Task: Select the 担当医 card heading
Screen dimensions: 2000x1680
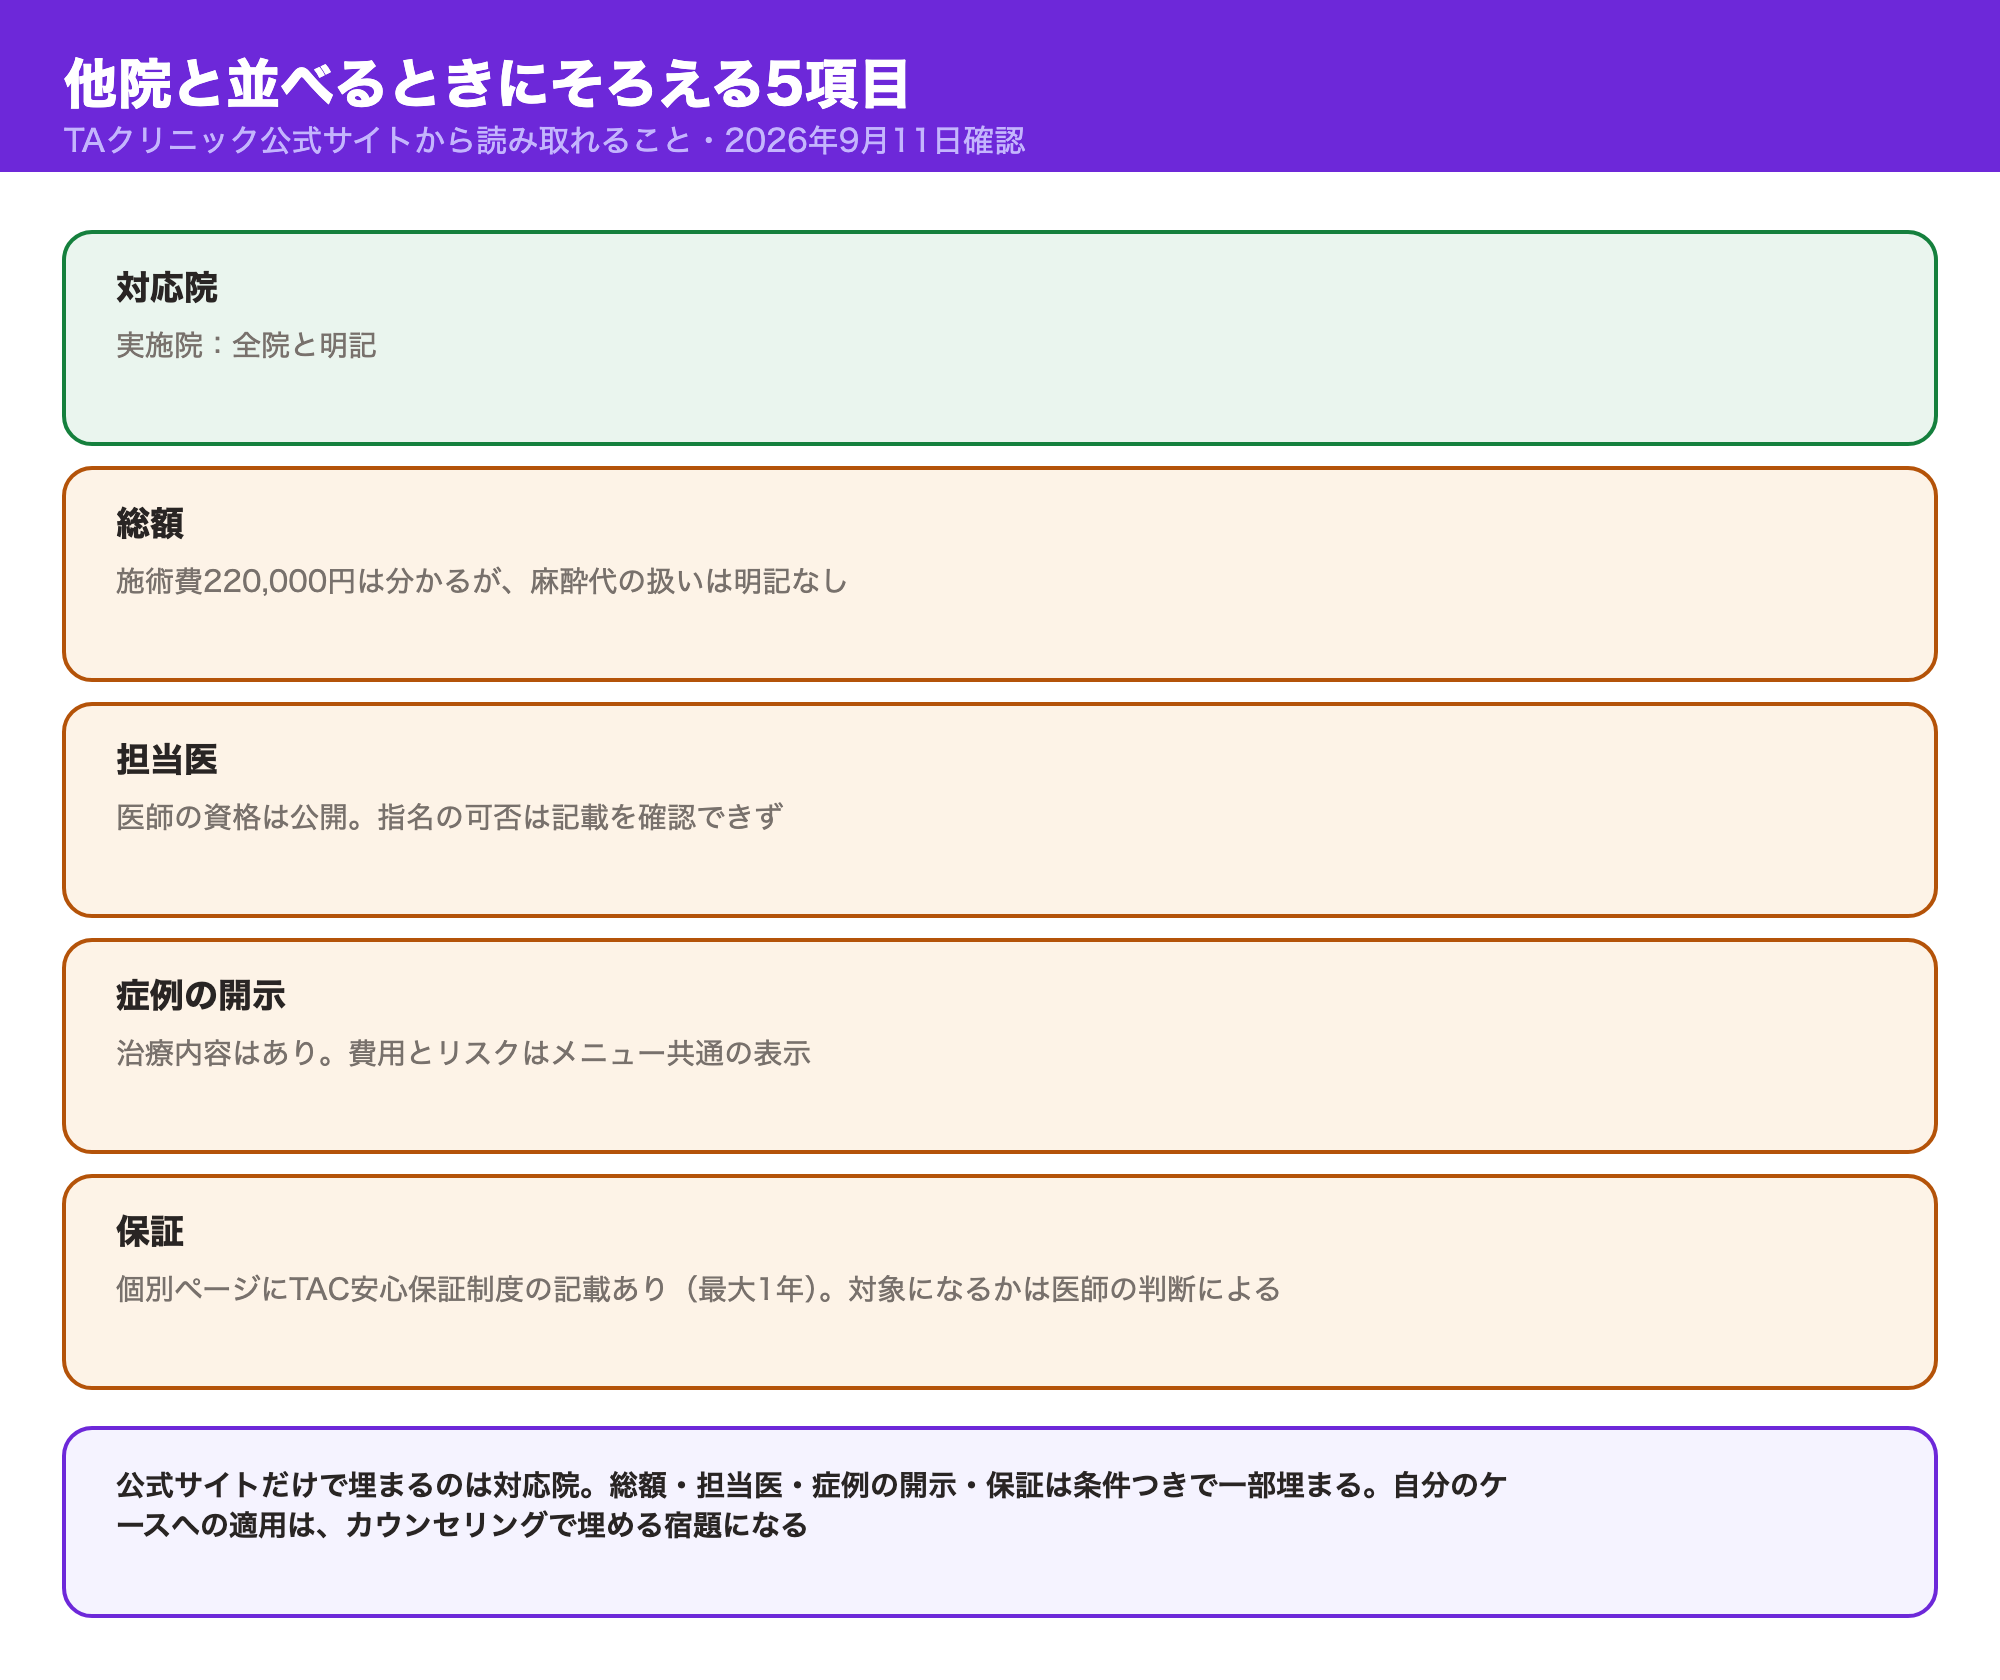Action: coord(167,760)
